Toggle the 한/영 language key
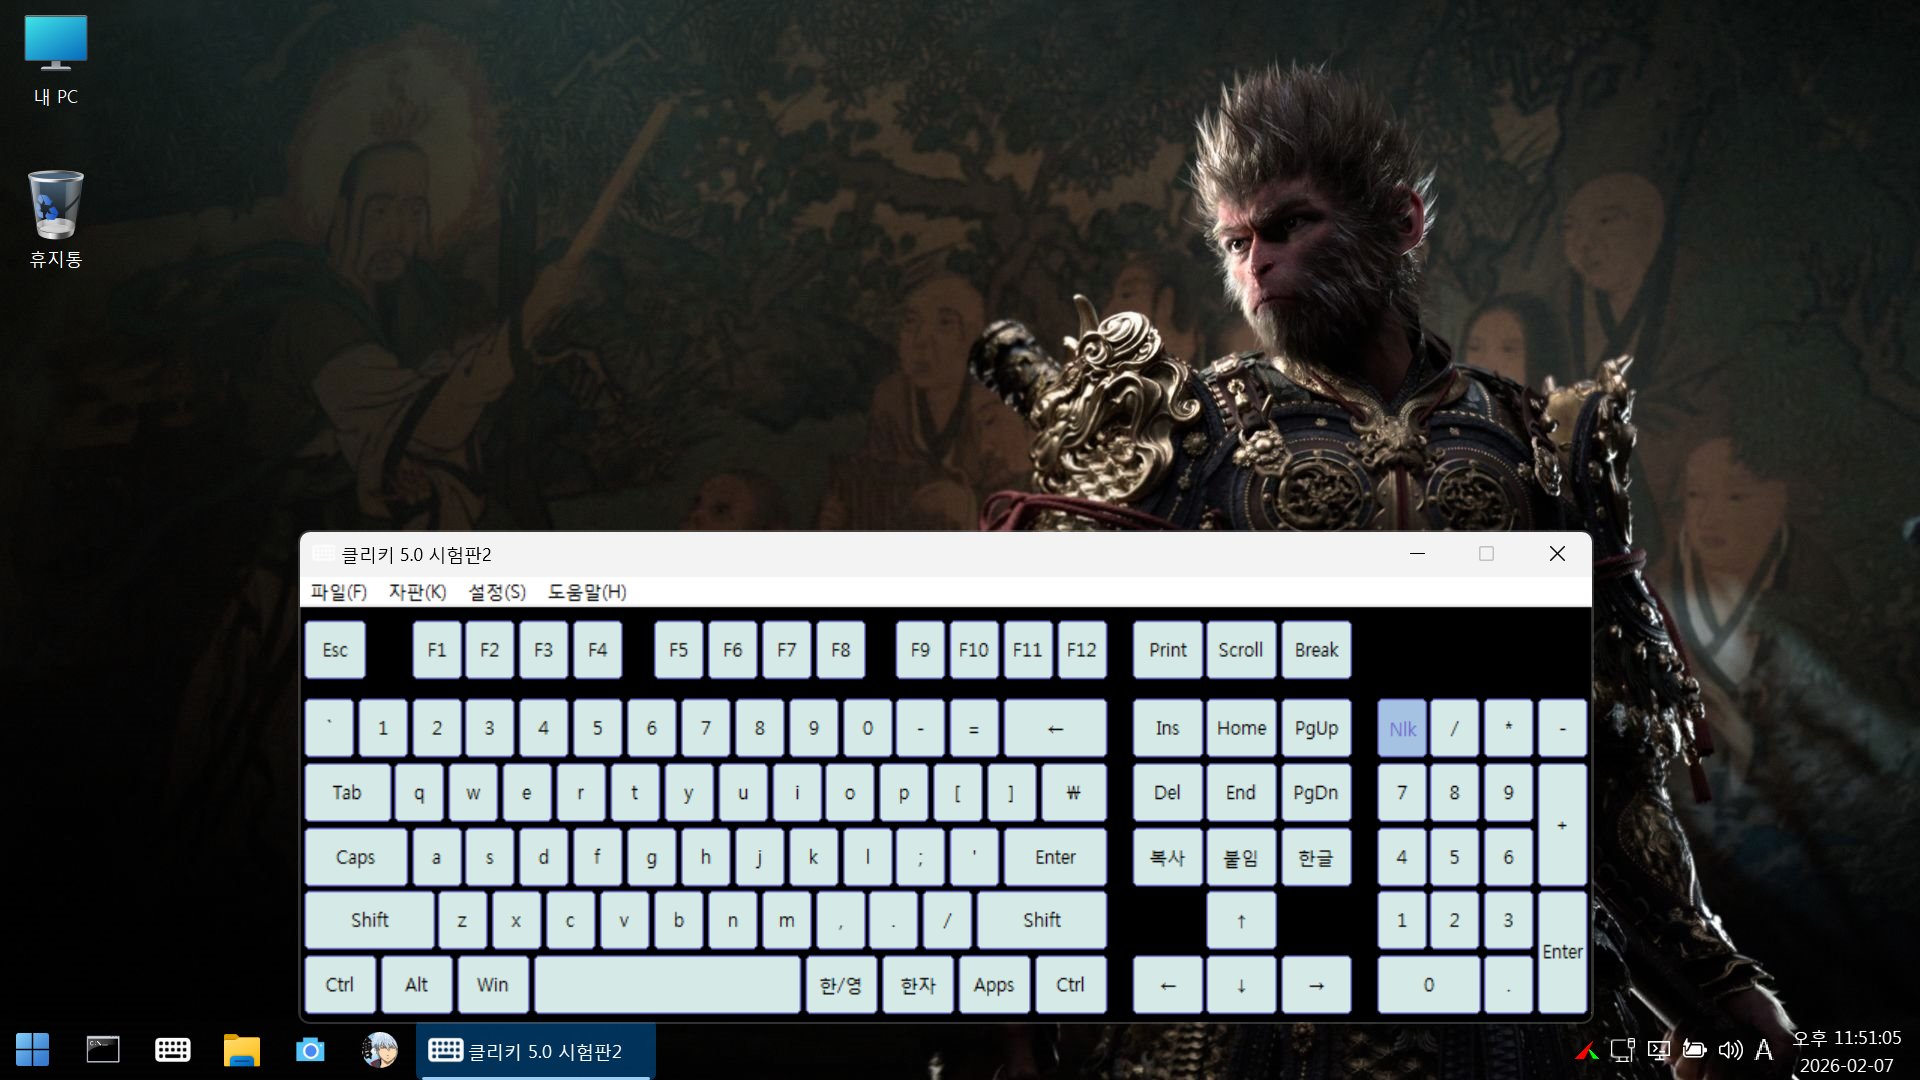The width and height of the screenshot is (1920, 1080). (x=840, y=985)
